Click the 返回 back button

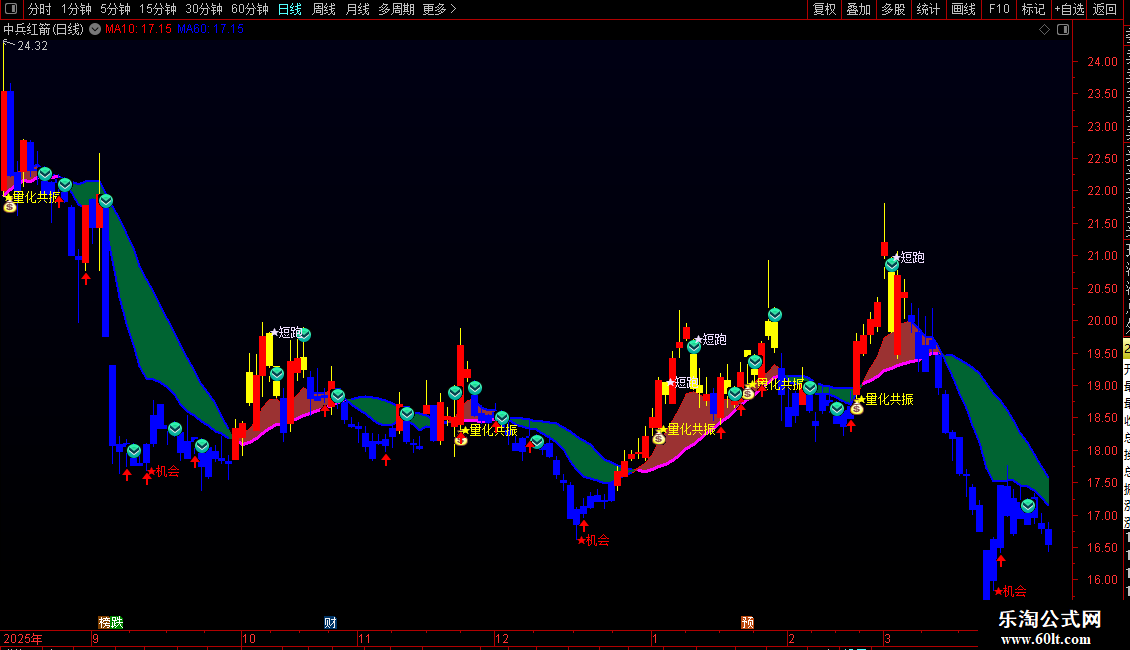pyautogui.click(x=1105, y=9)
